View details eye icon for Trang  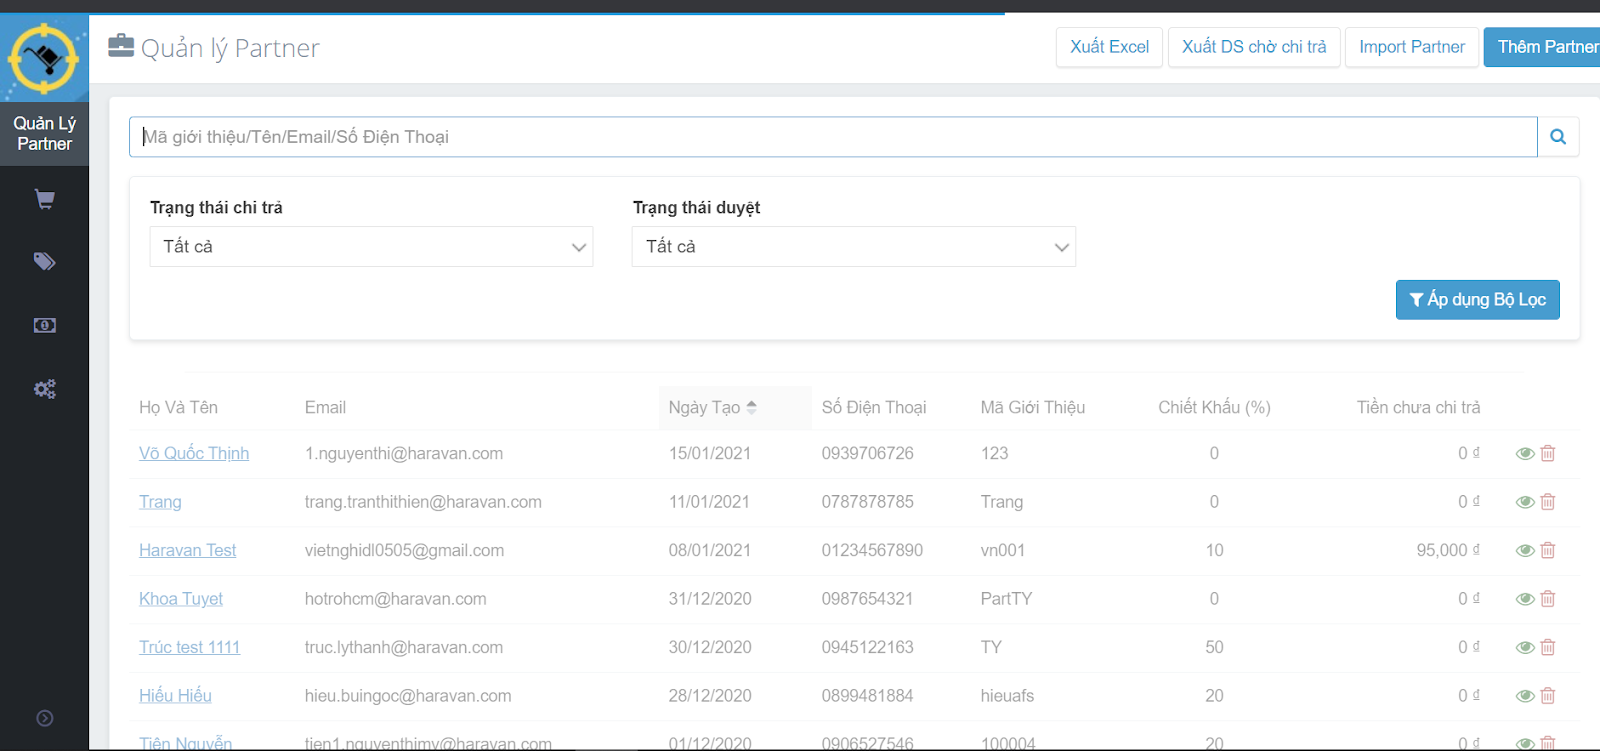[1524, 502]
